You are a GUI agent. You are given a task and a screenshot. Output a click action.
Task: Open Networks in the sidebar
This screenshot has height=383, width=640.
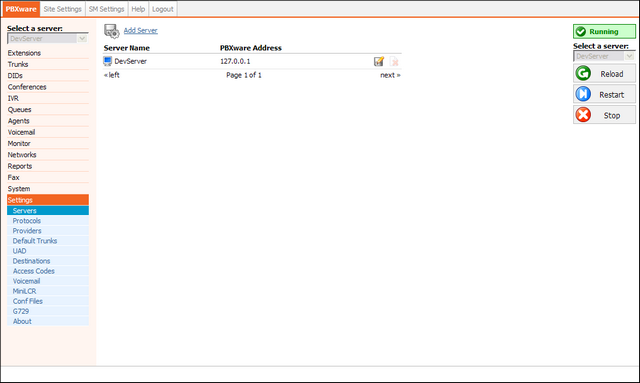[x=48, y=155]
